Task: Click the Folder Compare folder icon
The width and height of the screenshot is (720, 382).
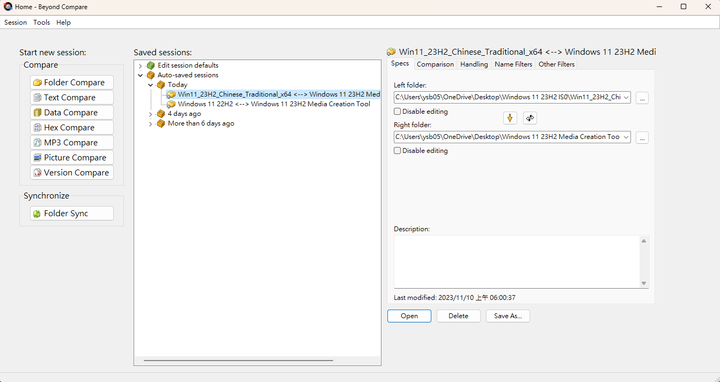Action: pyautogui.click(x=38, y=83)
